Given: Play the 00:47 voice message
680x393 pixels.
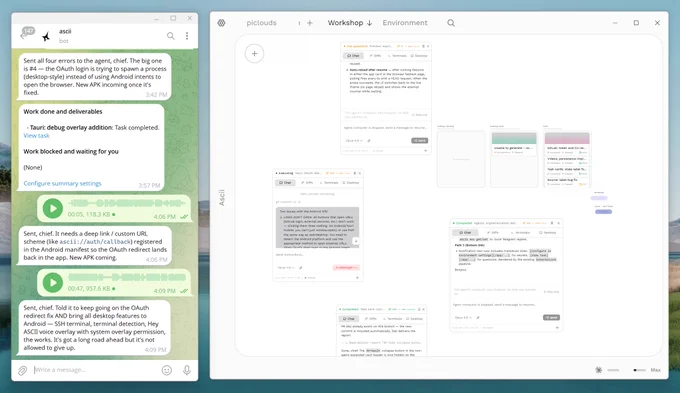Looking at the screenshot, I should click(x=53, y=283).
